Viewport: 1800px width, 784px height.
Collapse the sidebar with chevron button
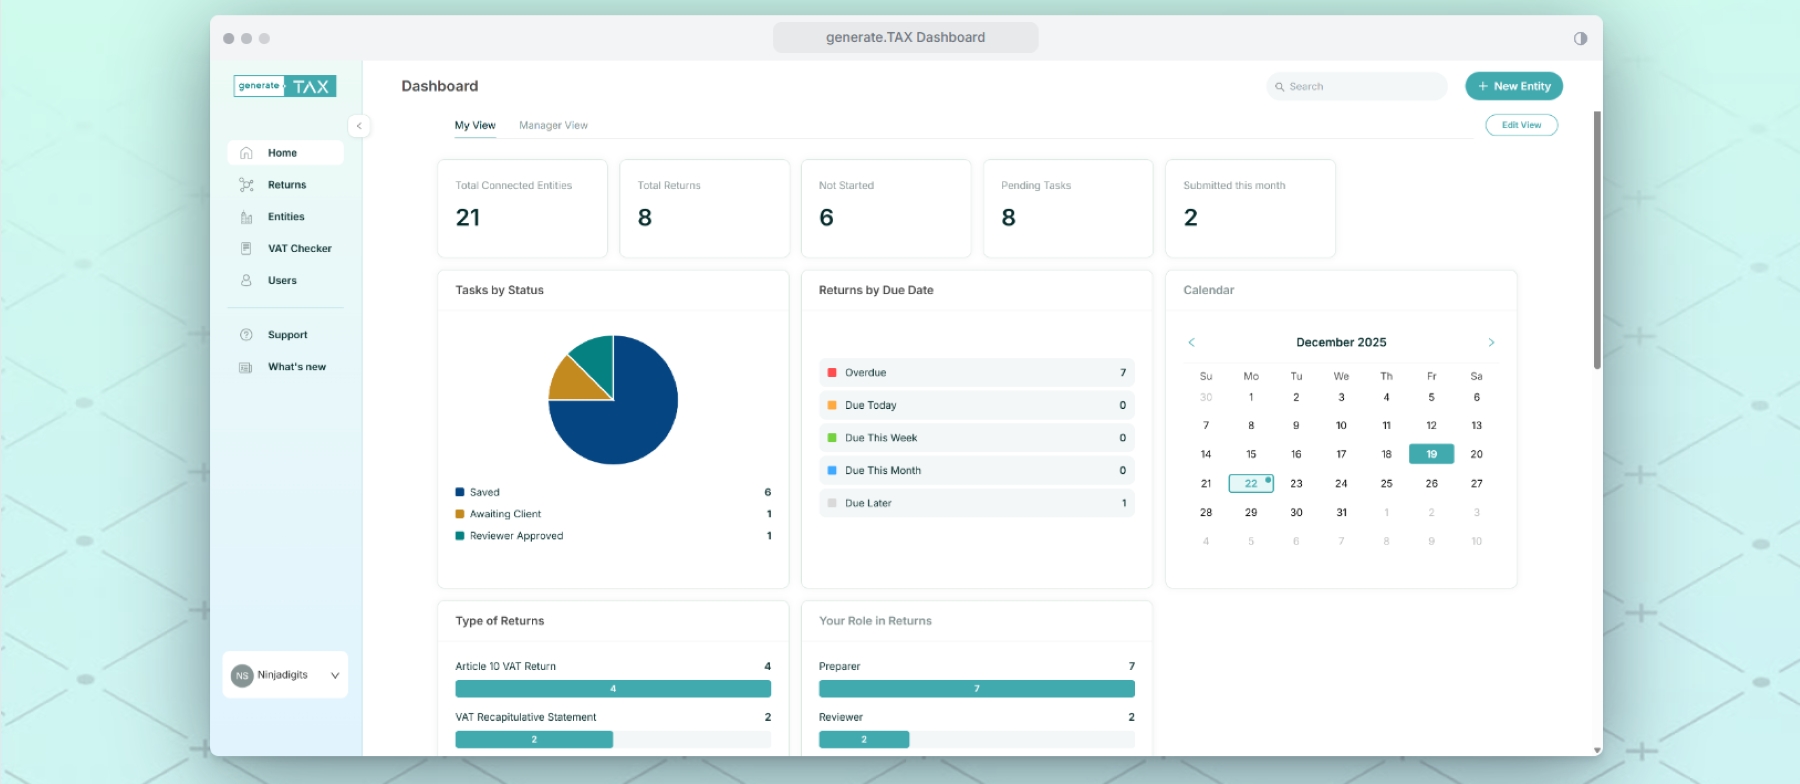pyautogui.click(x=359, y=126)
